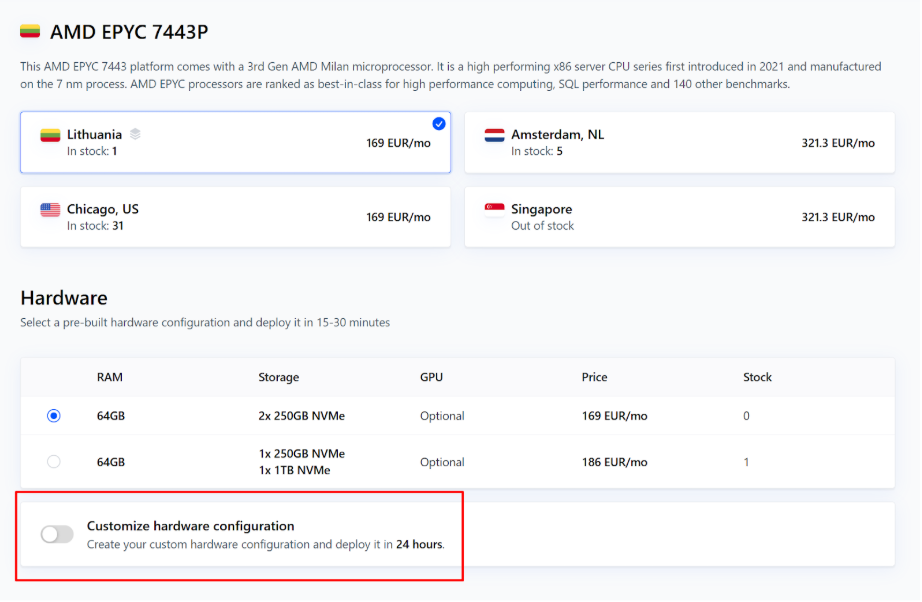Select the 186 EUR/mo configuration radio button
The height and width of the screenshot is (602, 922).
point(54,462)
